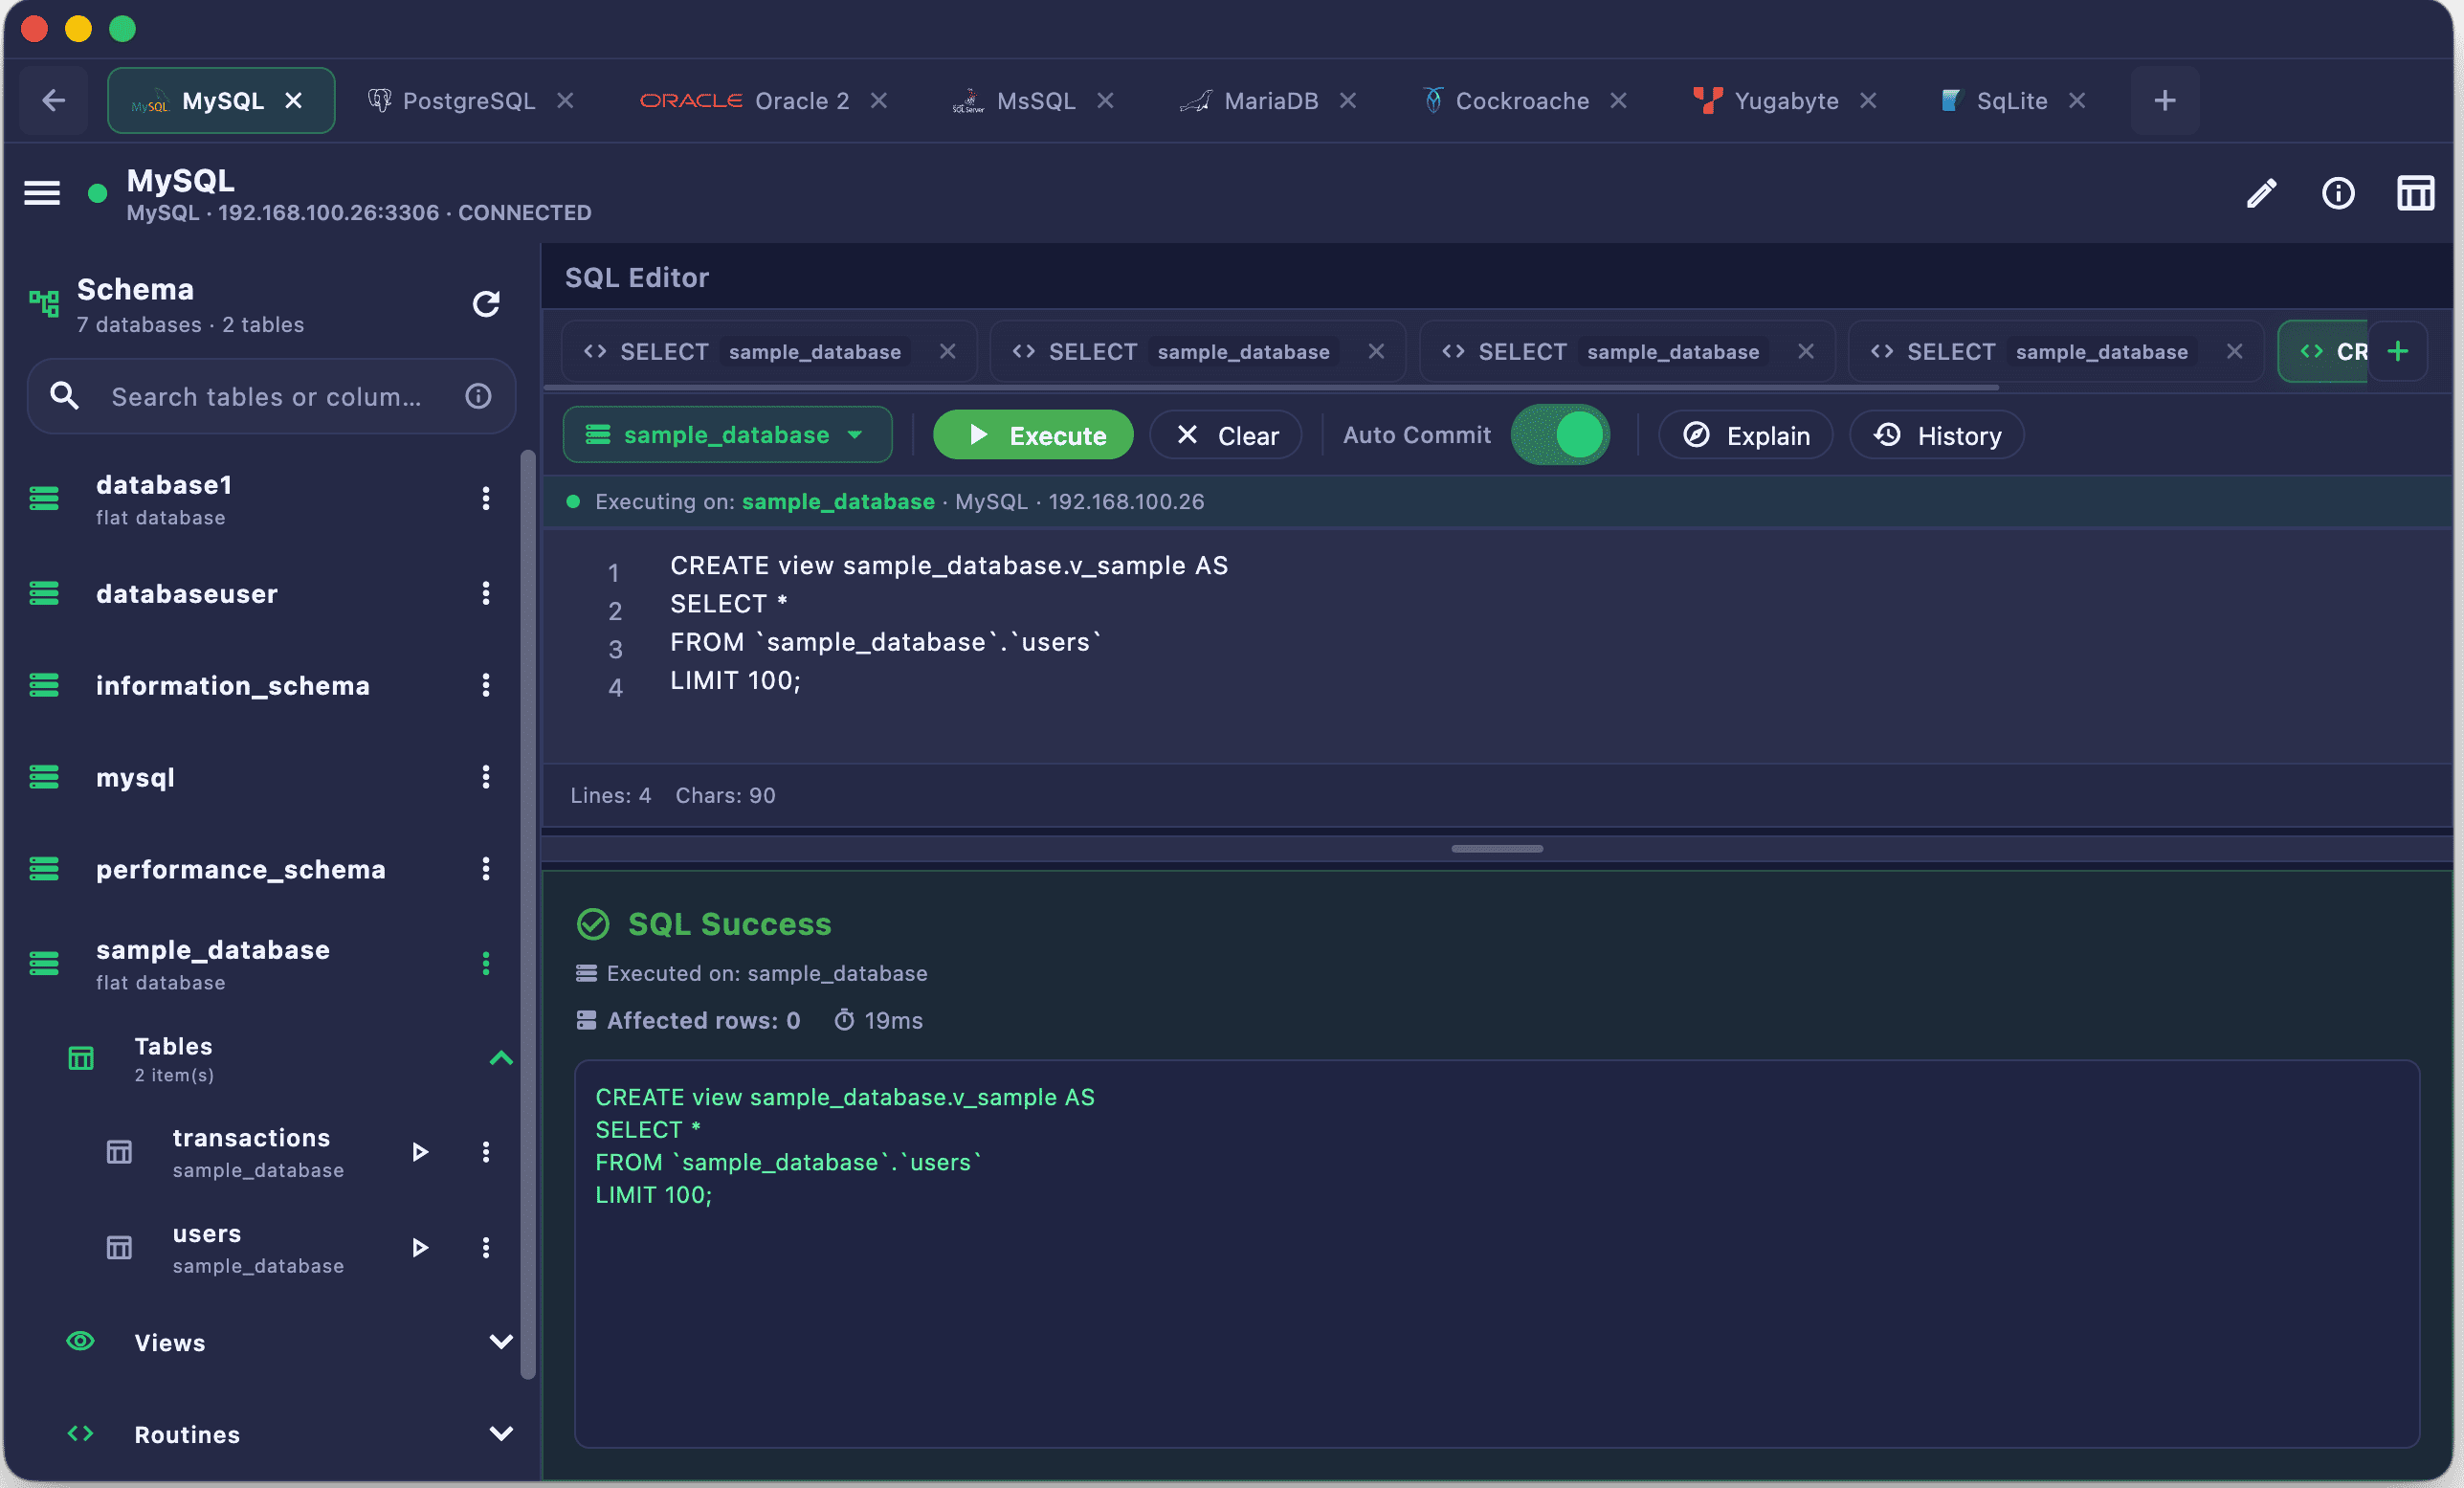Image resolution: width=2464 pixels, height=1488 pixels.
Task: Refresh the schema list
Action: pos(486,304)
